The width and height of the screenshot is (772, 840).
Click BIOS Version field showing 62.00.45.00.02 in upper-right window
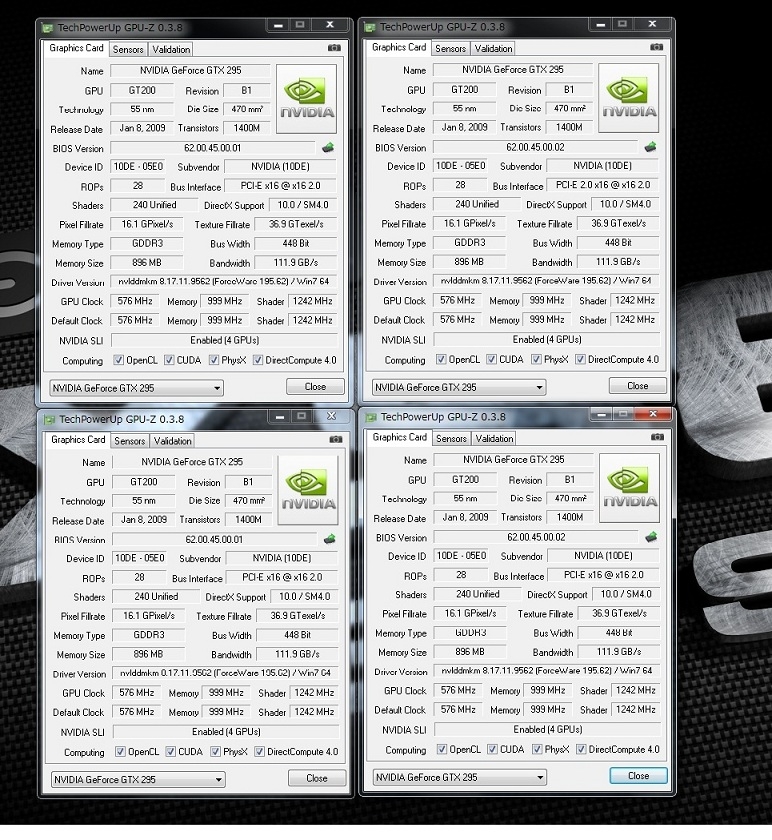(x=535, y=147)
